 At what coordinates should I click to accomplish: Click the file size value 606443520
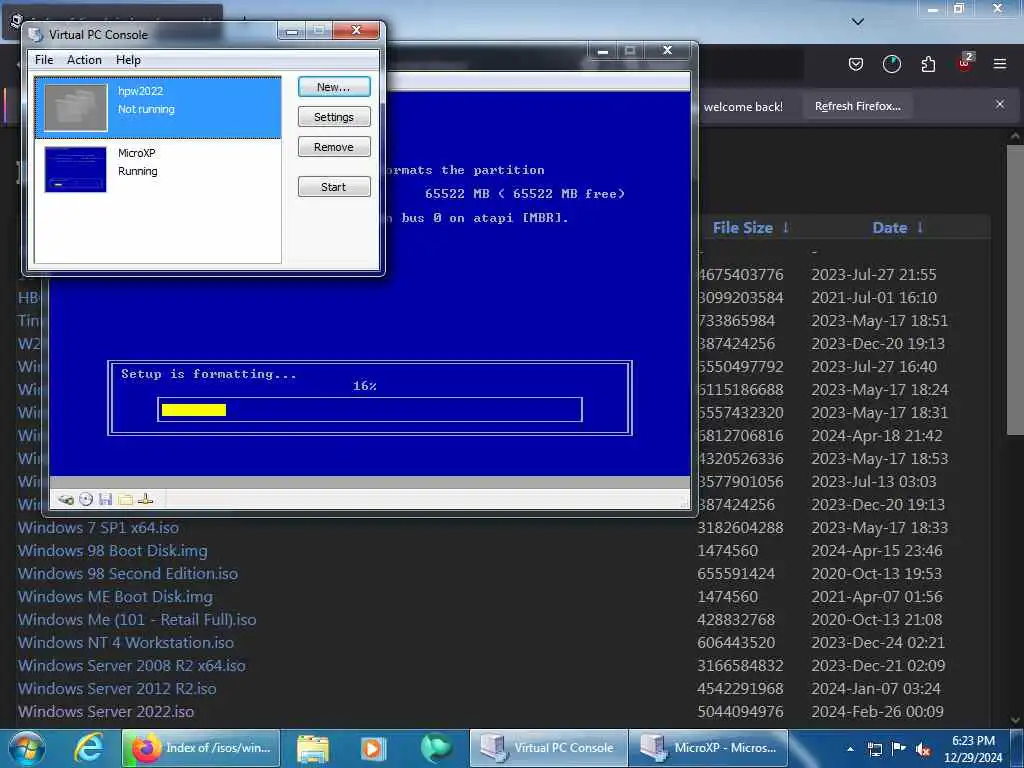pyautogui.click(x=736, y=643)
